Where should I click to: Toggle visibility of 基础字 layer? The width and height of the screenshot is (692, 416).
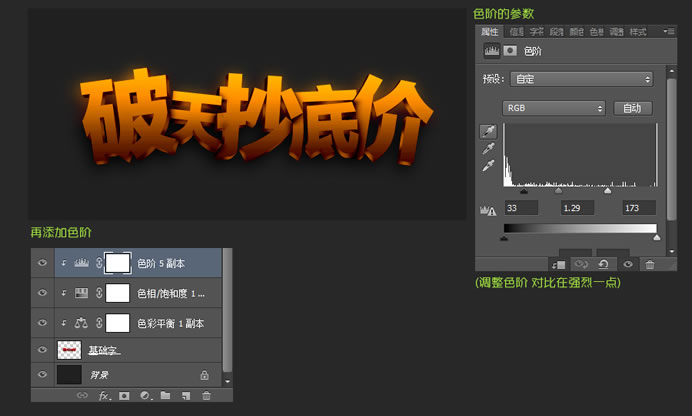click(x=42, y=350)
